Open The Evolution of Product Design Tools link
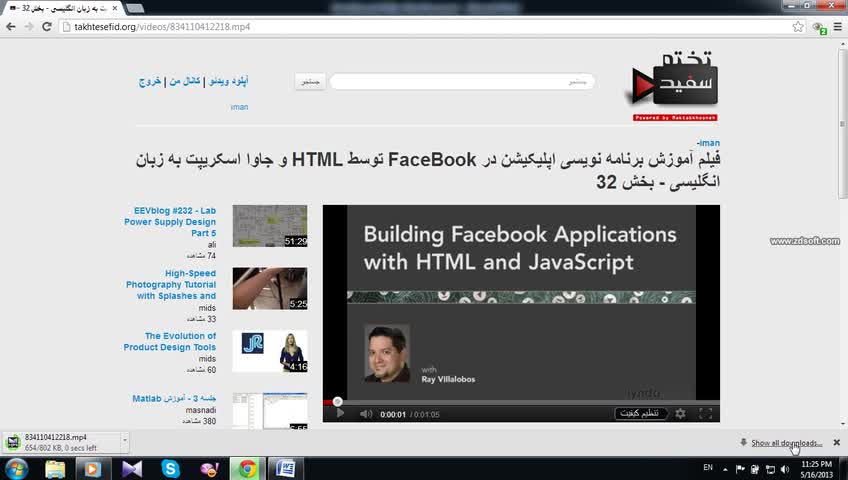The width and height of the screenshot is (848, 480). (x=169, y=342)
